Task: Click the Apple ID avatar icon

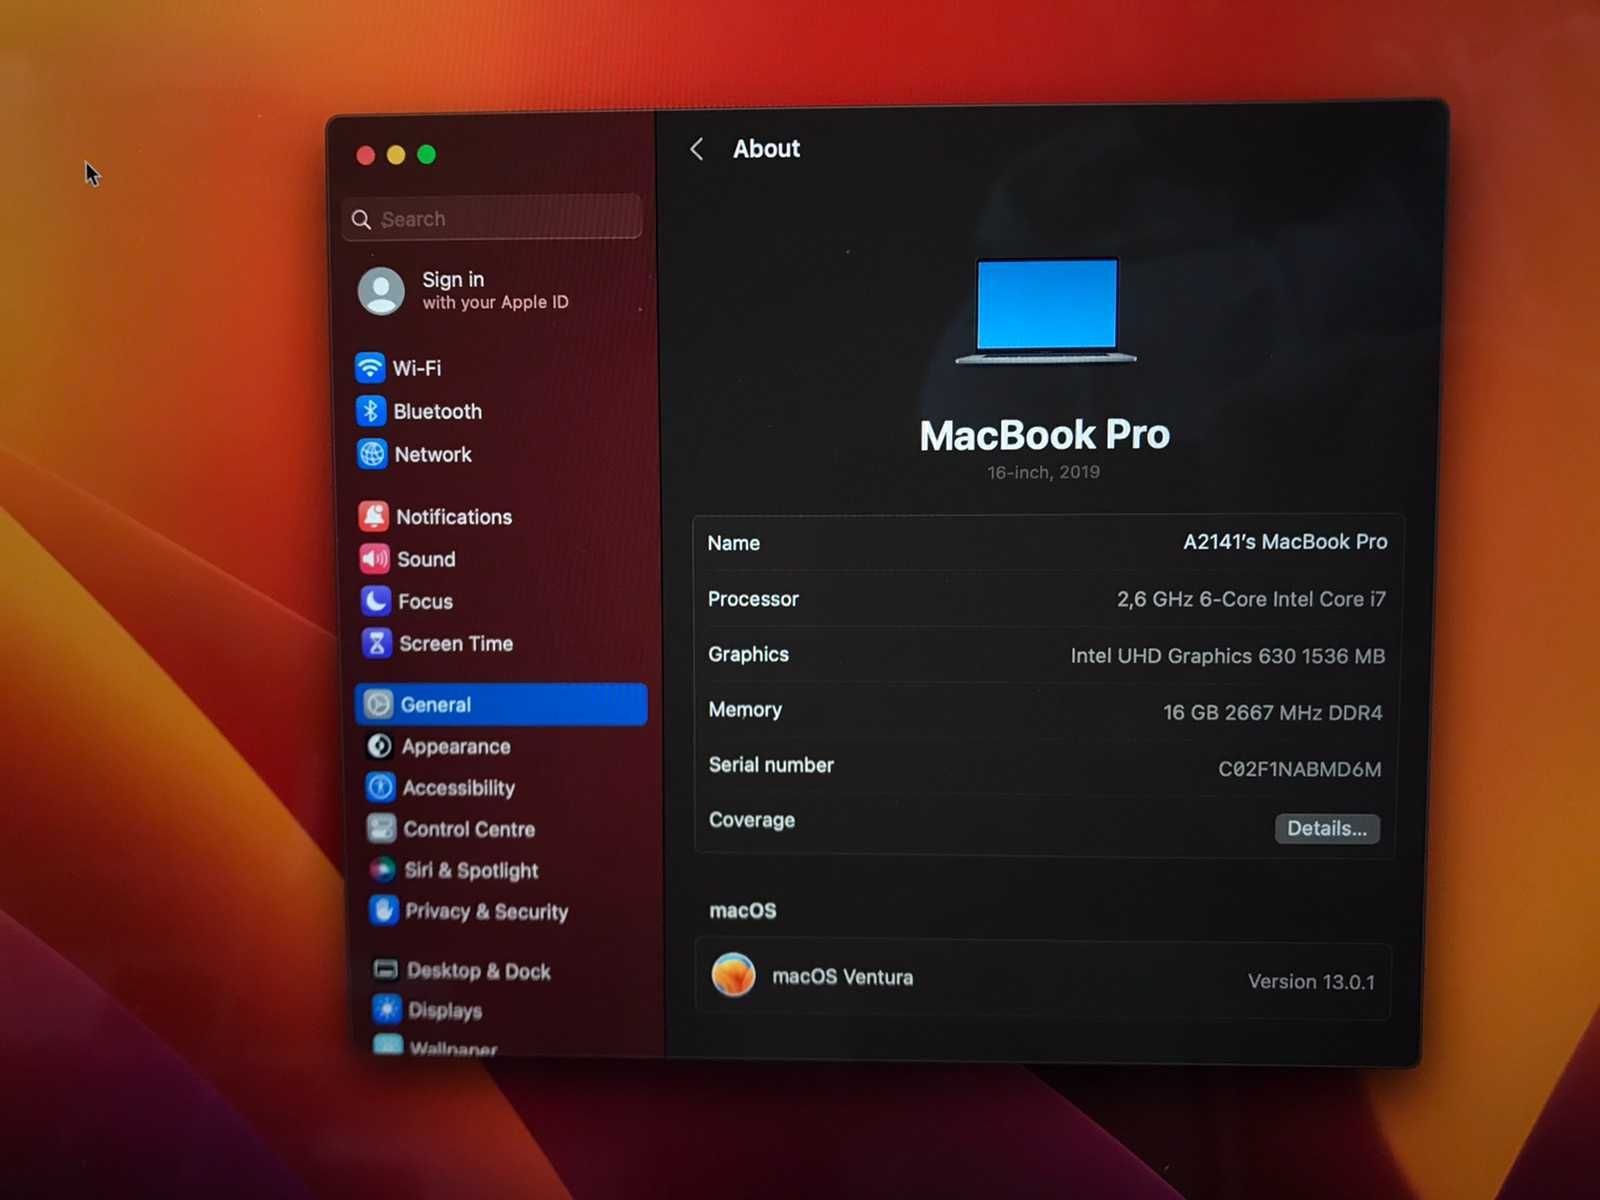Action: (x=381, y=291)
